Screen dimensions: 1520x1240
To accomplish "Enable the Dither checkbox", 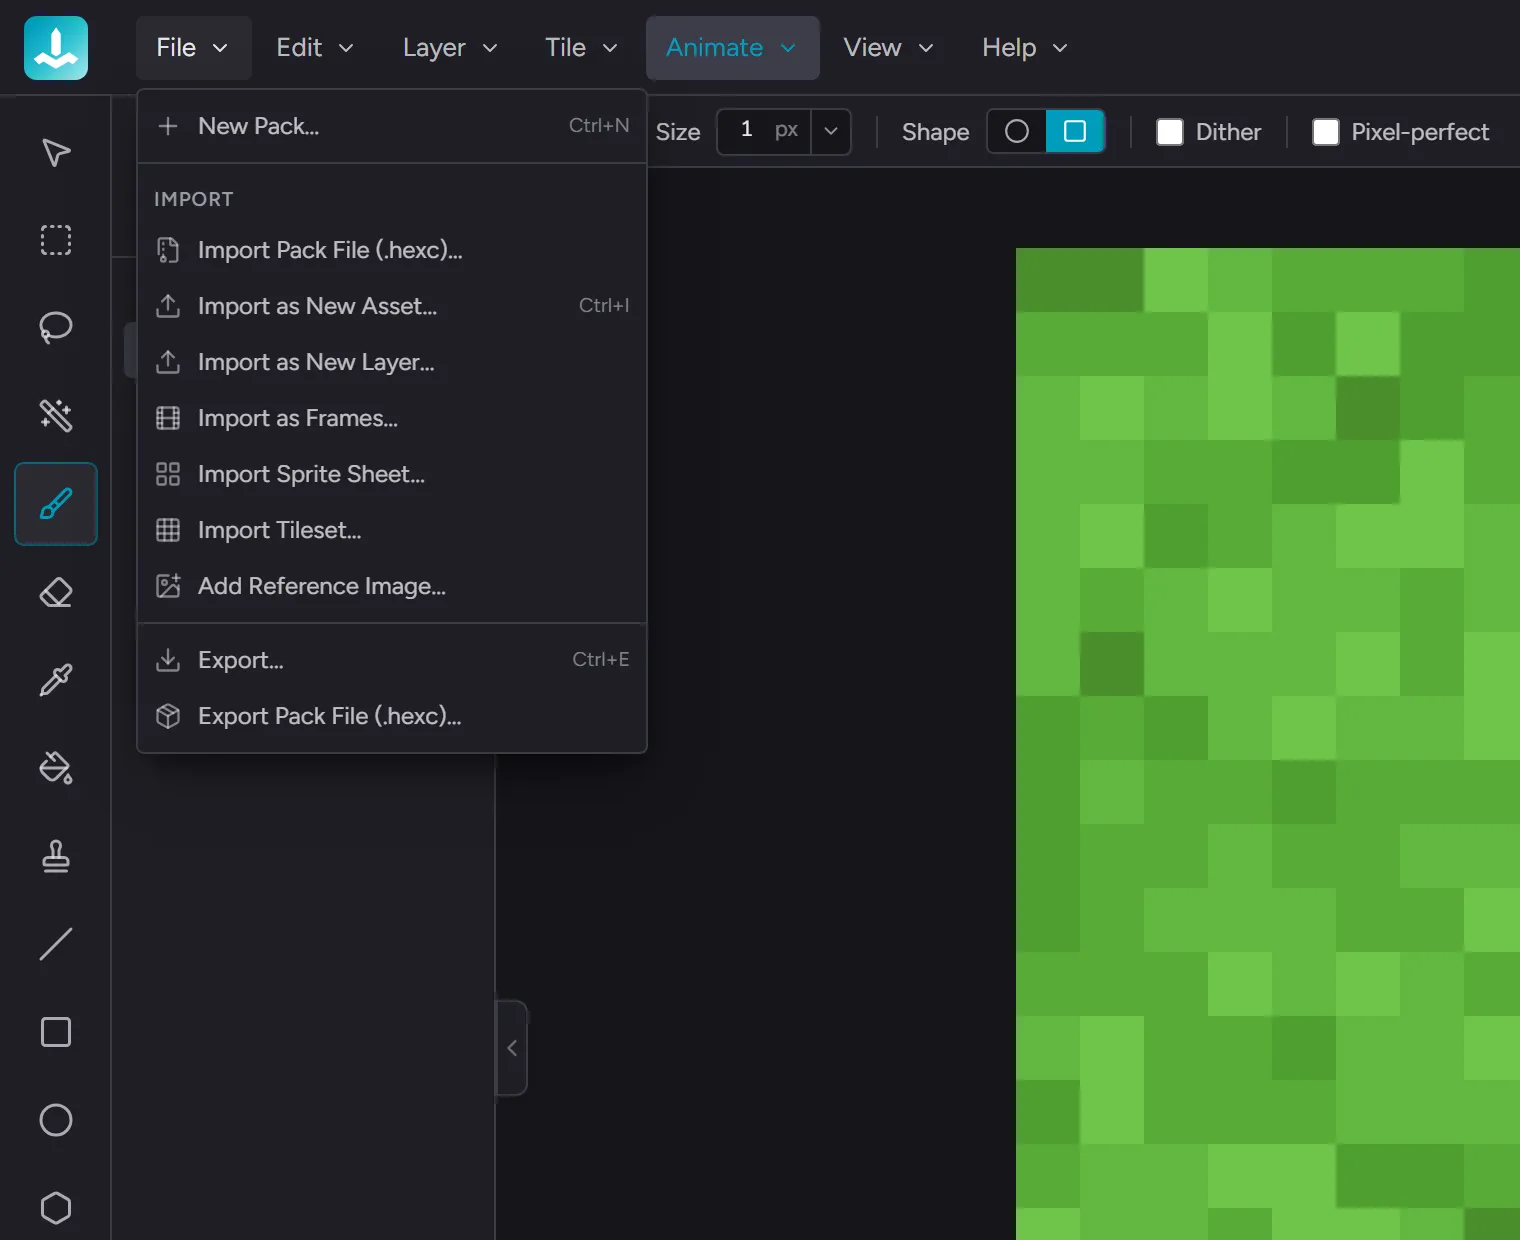I will click(x=1170, y=132).
